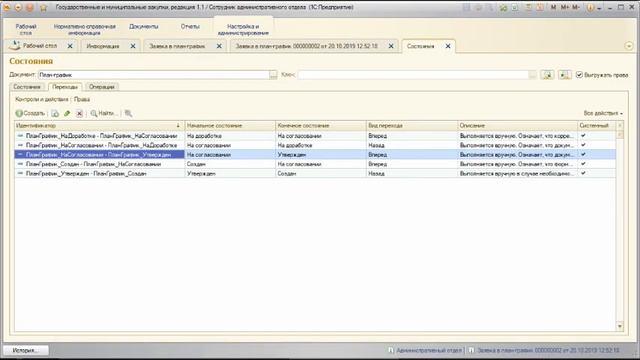Open the Все действия dropdown
This screenshot has width=640, height=360.
click(x=603, y=113)
